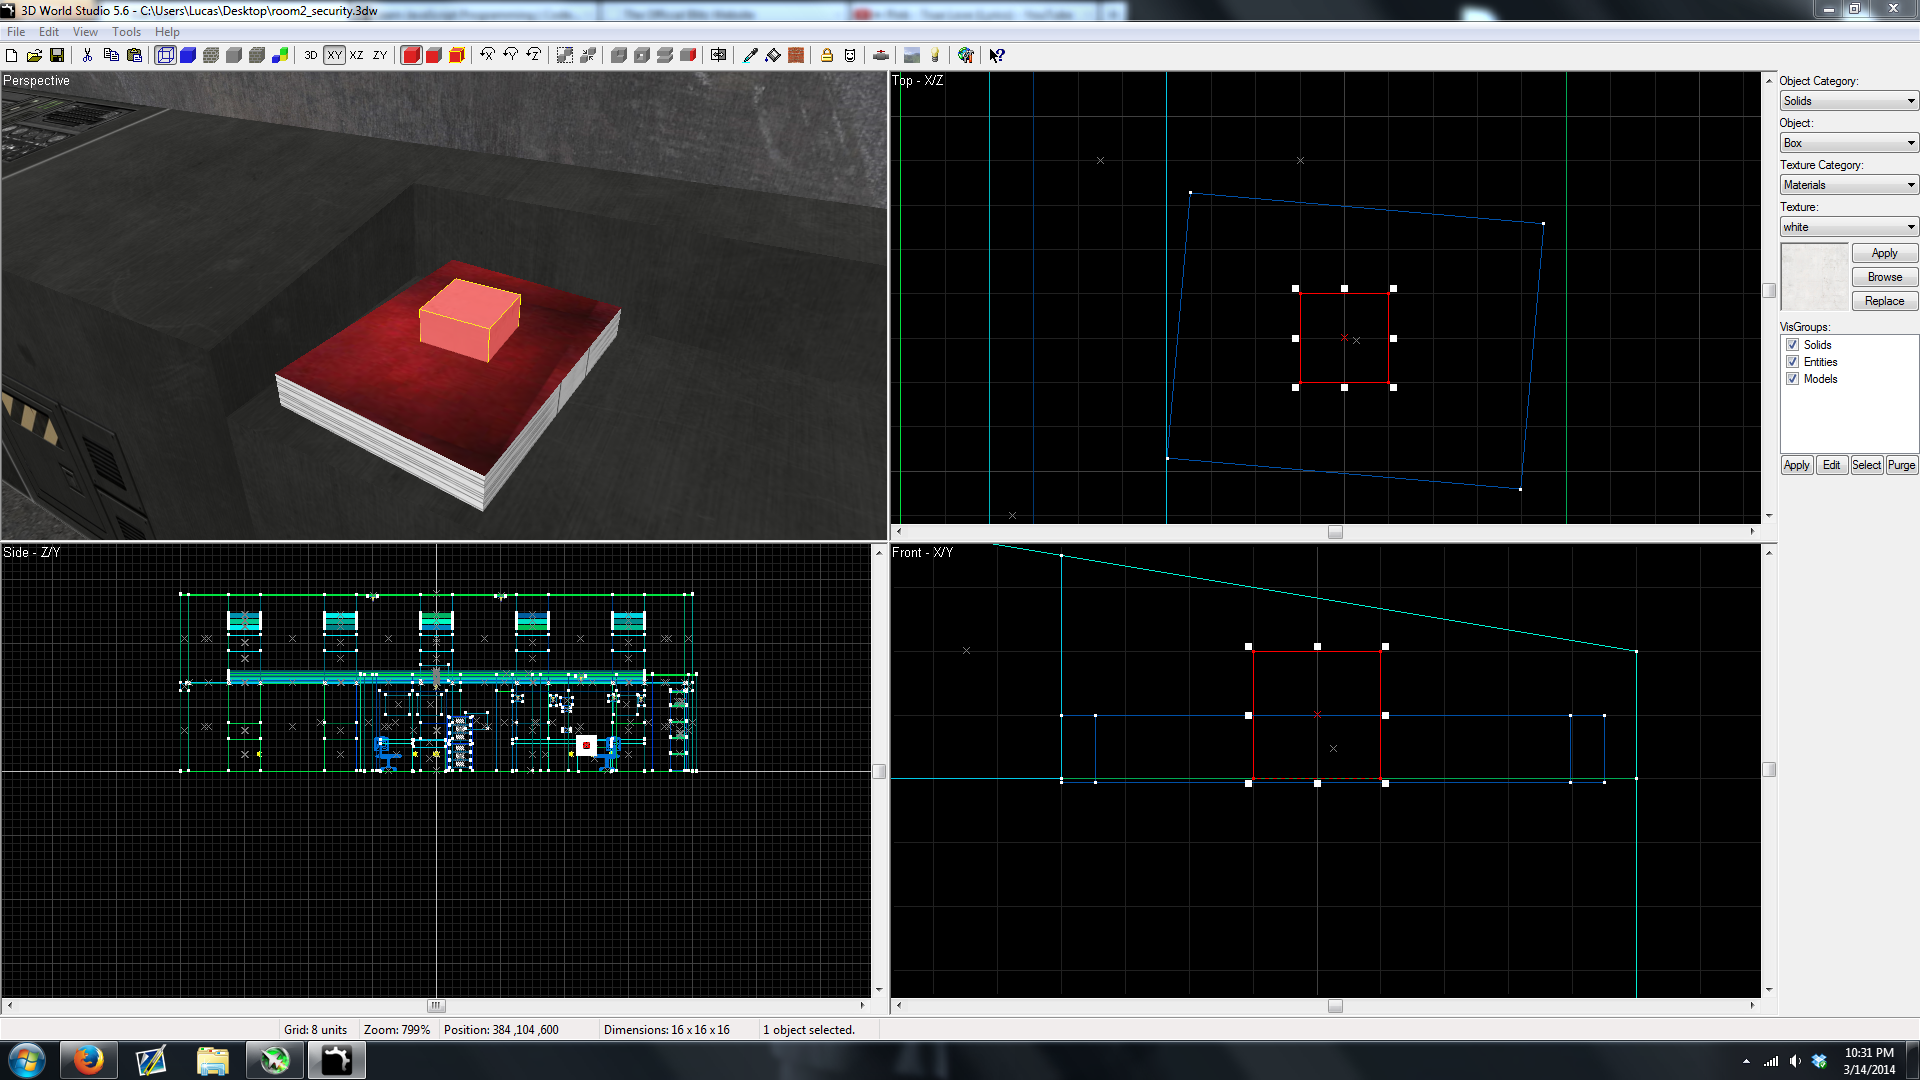Select the XZ view orientation button
This screenshot has height=1080, width=1920.
[x=356, y=55]
